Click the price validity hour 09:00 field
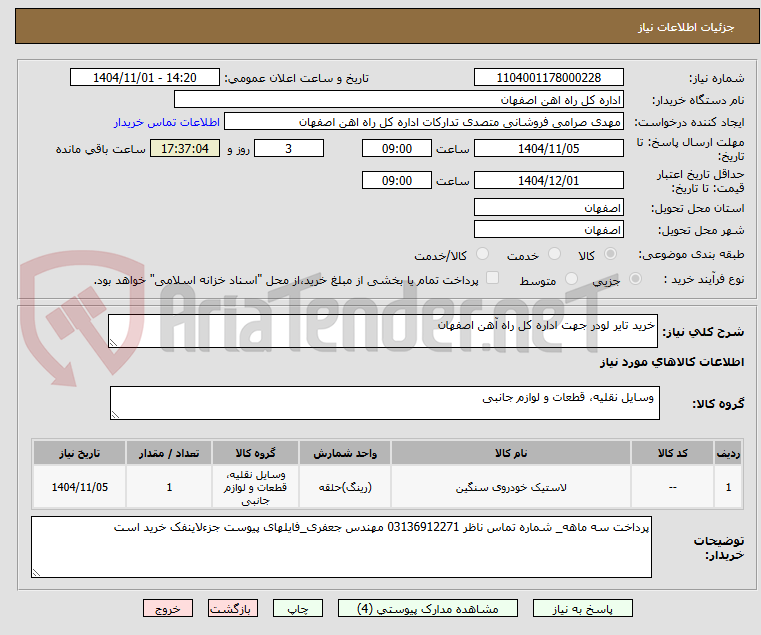The height and width of the screenshot is (635, 761). [x=397, y=181]
